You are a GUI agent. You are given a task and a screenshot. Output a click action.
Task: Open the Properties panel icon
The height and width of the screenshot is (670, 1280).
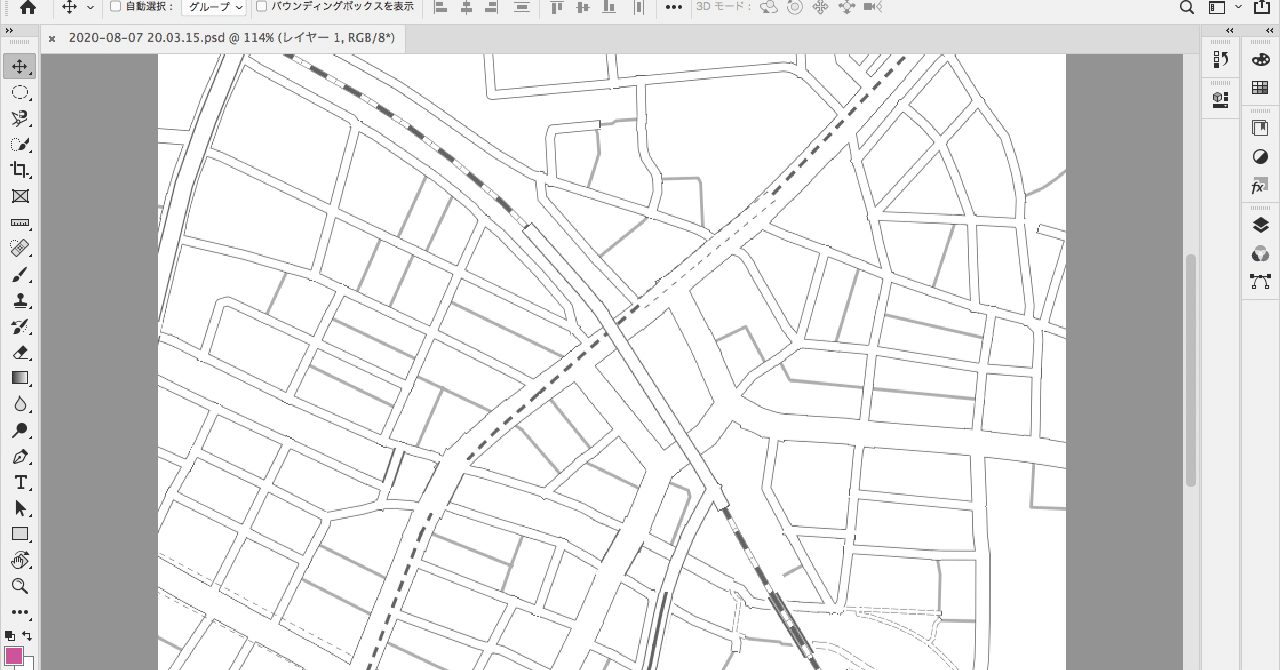(1220, 98)
